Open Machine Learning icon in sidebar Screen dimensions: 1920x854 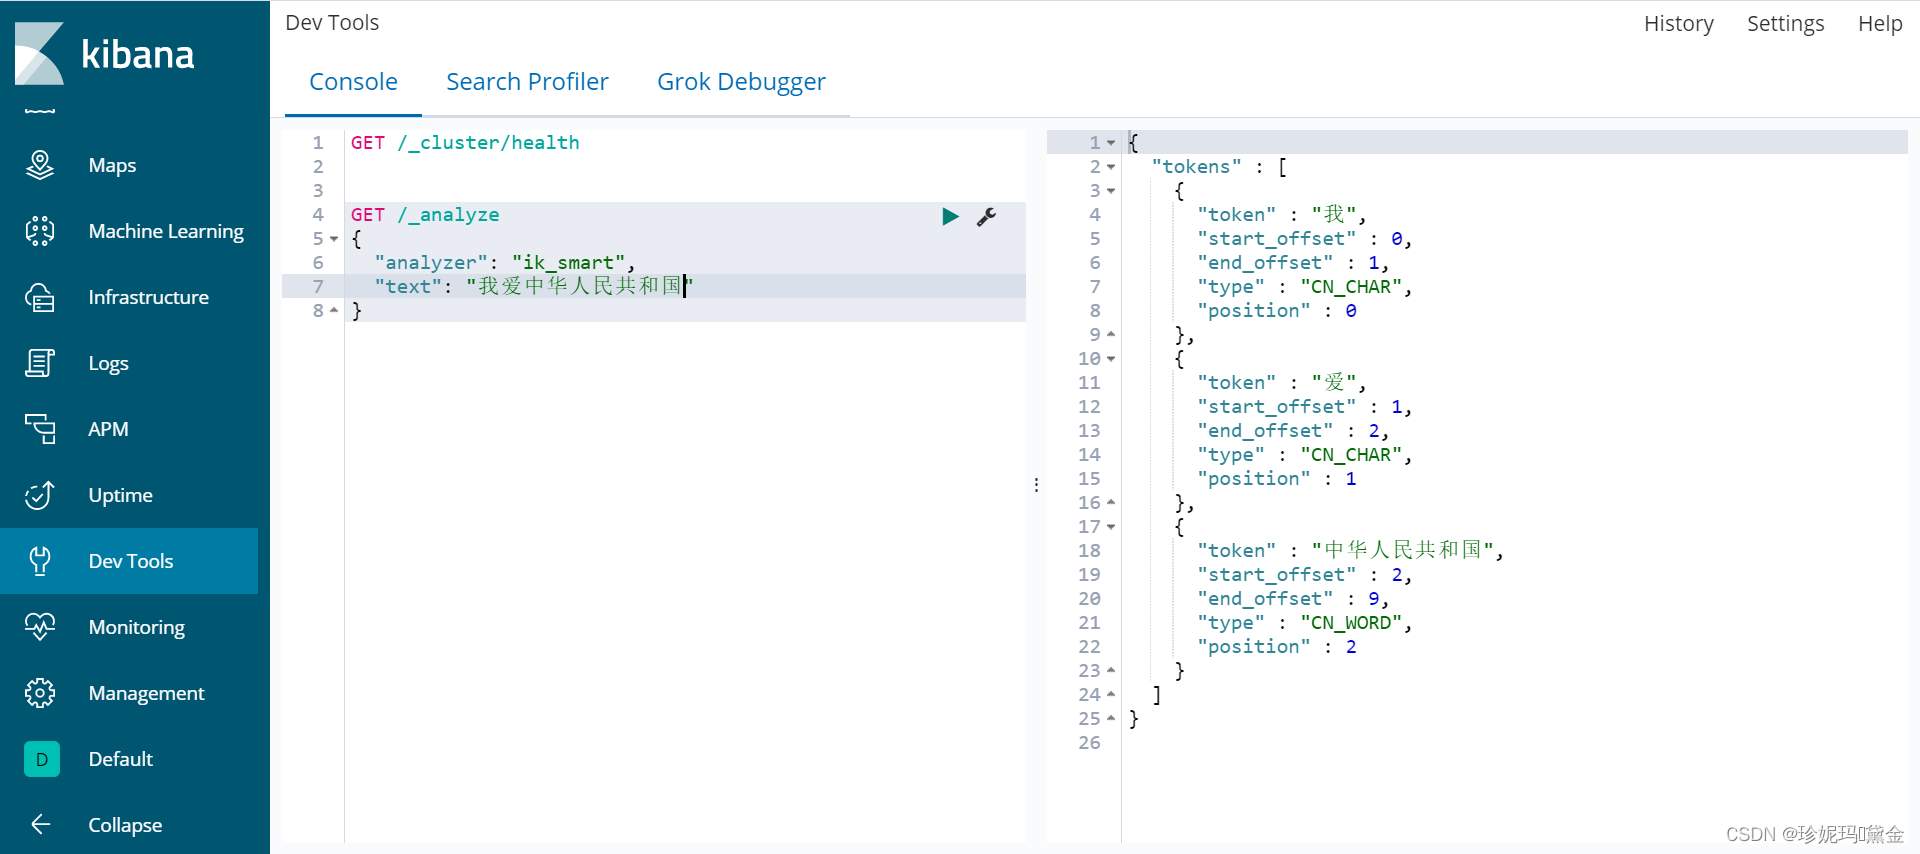click(x=40, y=231)
